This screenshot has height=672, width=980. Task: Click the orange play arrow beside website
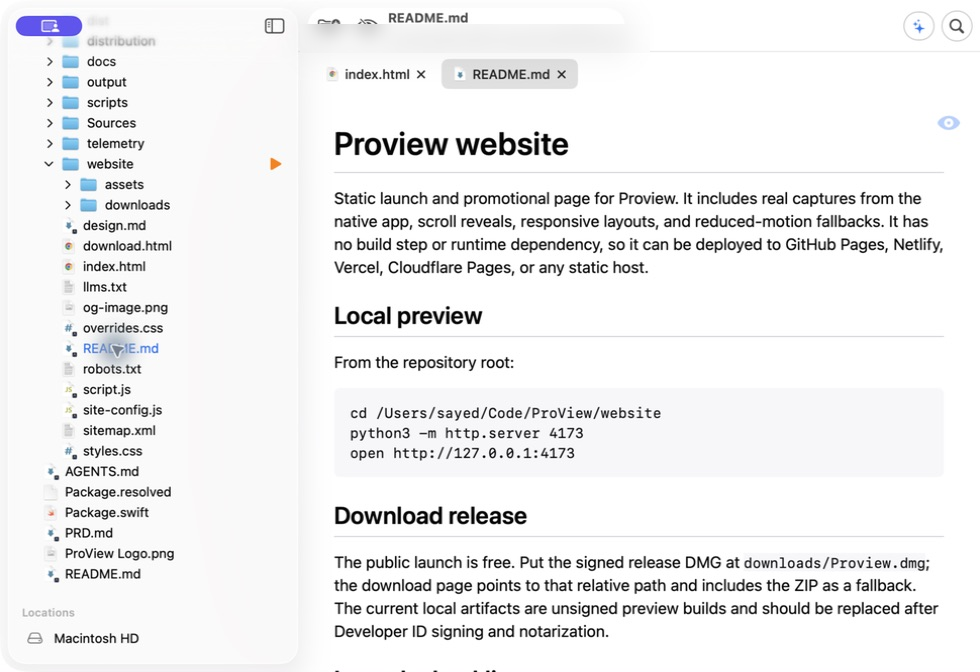coord(275,164)
